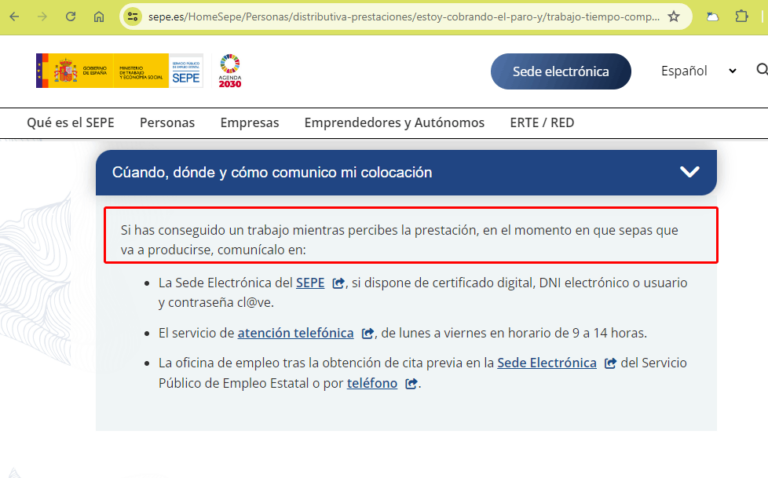Collapse the Cúando, dónde y cómo section chevron
Image resolution: width=768 pixels, height=478 pixels.
point(689,172)
